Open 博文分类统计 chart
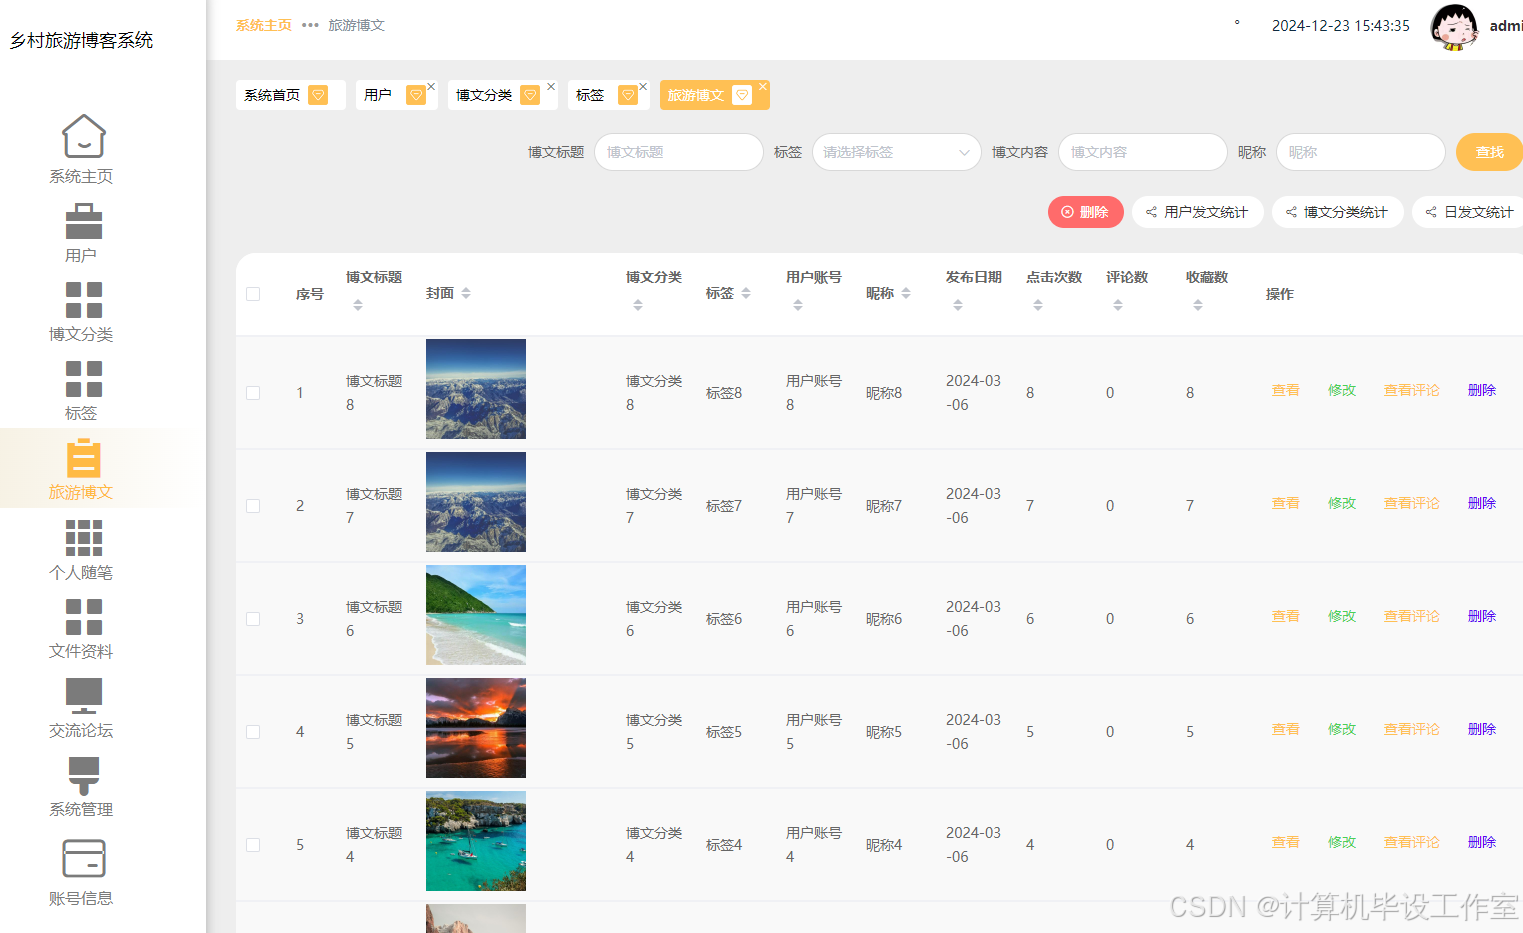Image resolution: width=1523 pixels, height=933 pixels. (1338, 212)
